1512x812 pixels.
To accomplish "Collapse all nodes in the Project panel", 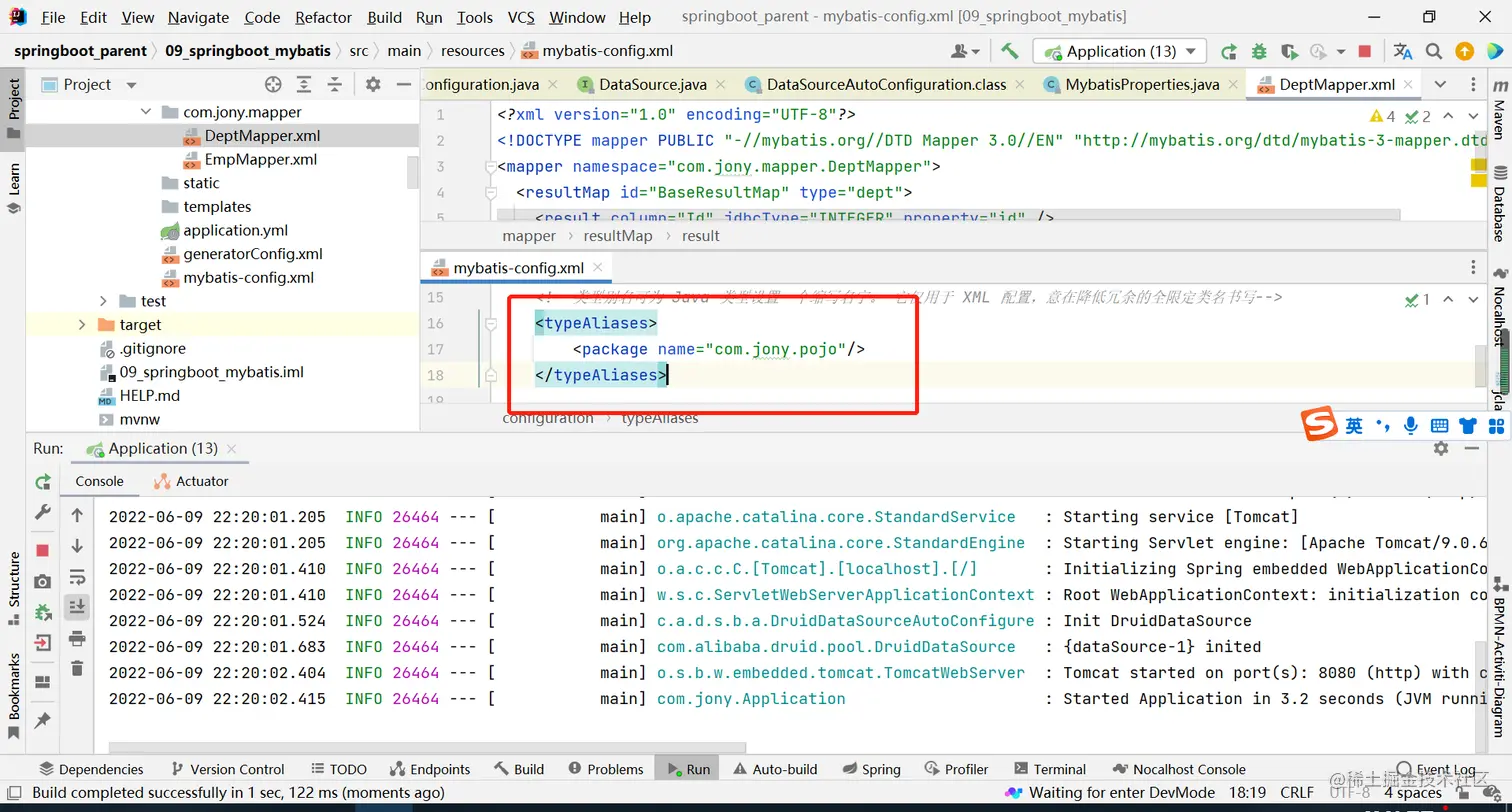I will pos(335,85).
